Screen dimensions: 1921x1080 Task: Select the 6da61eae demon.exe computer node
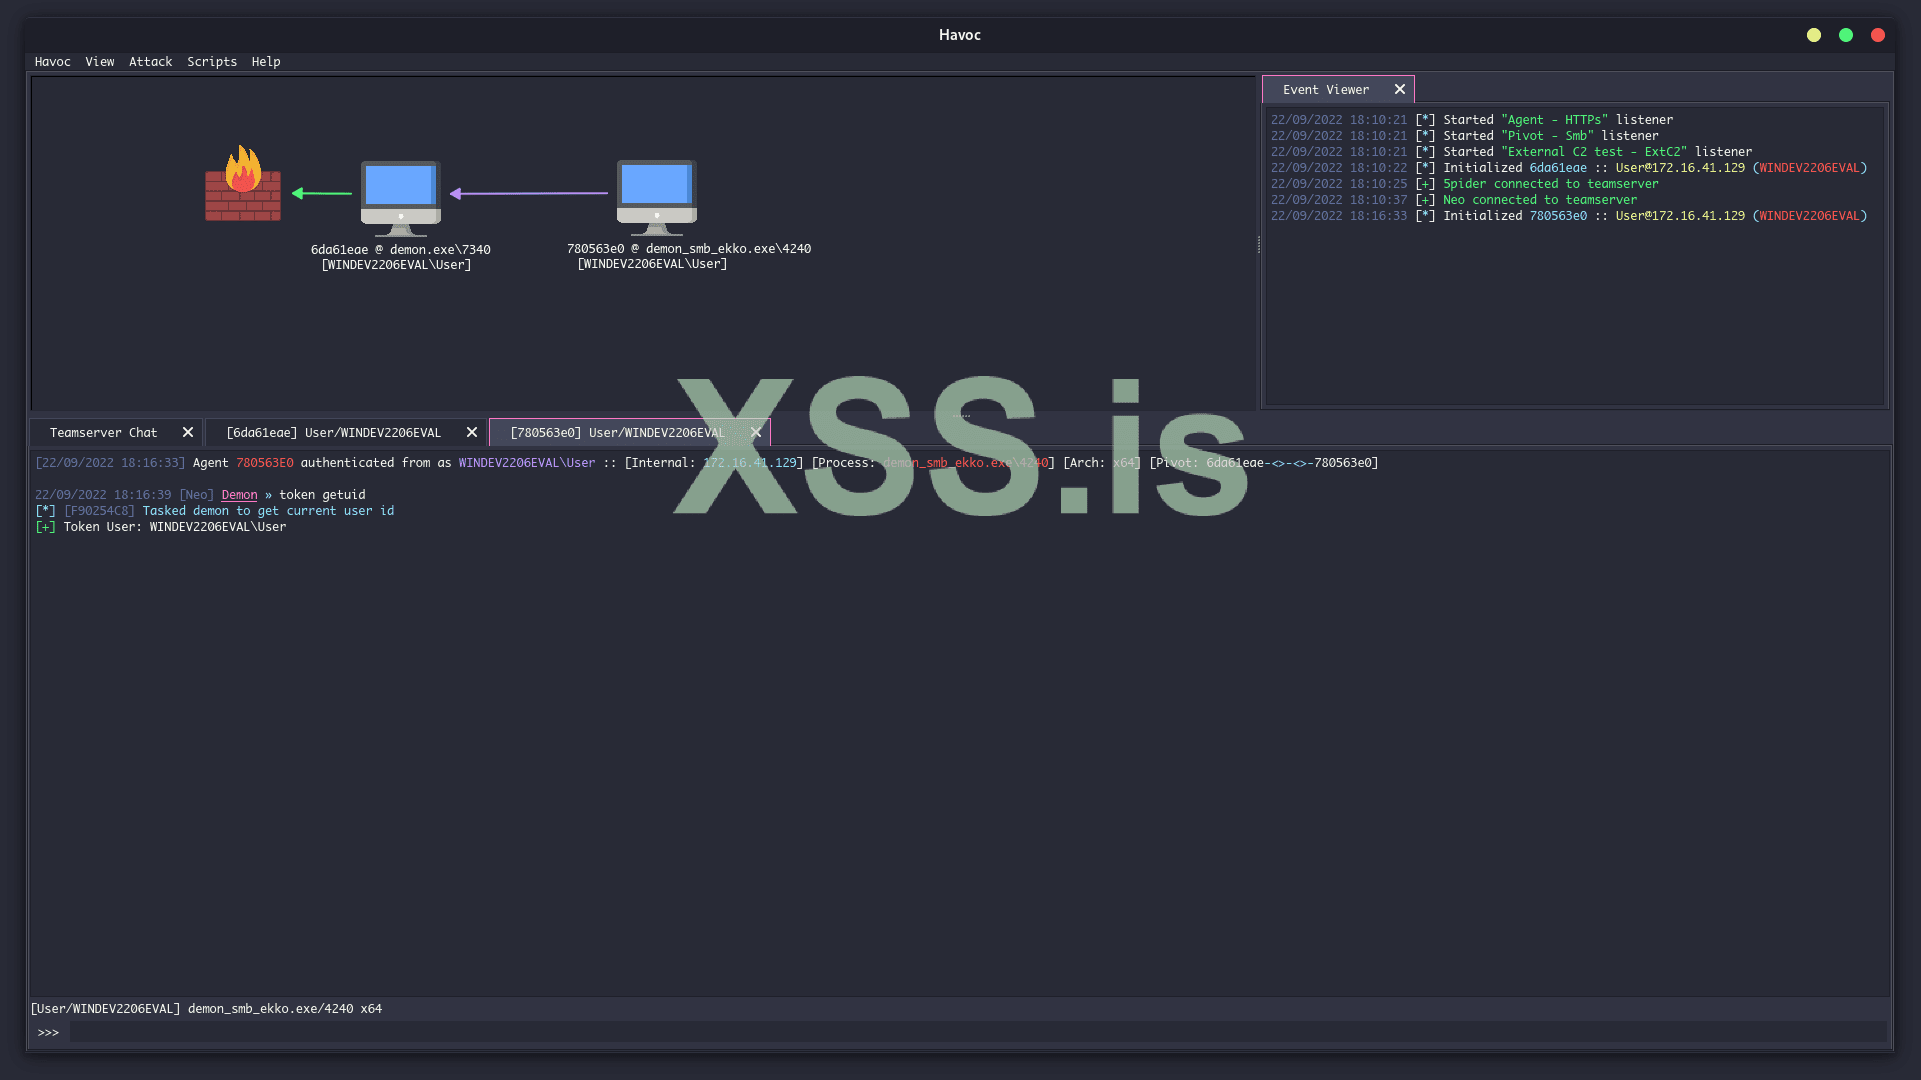coord(400,197)
